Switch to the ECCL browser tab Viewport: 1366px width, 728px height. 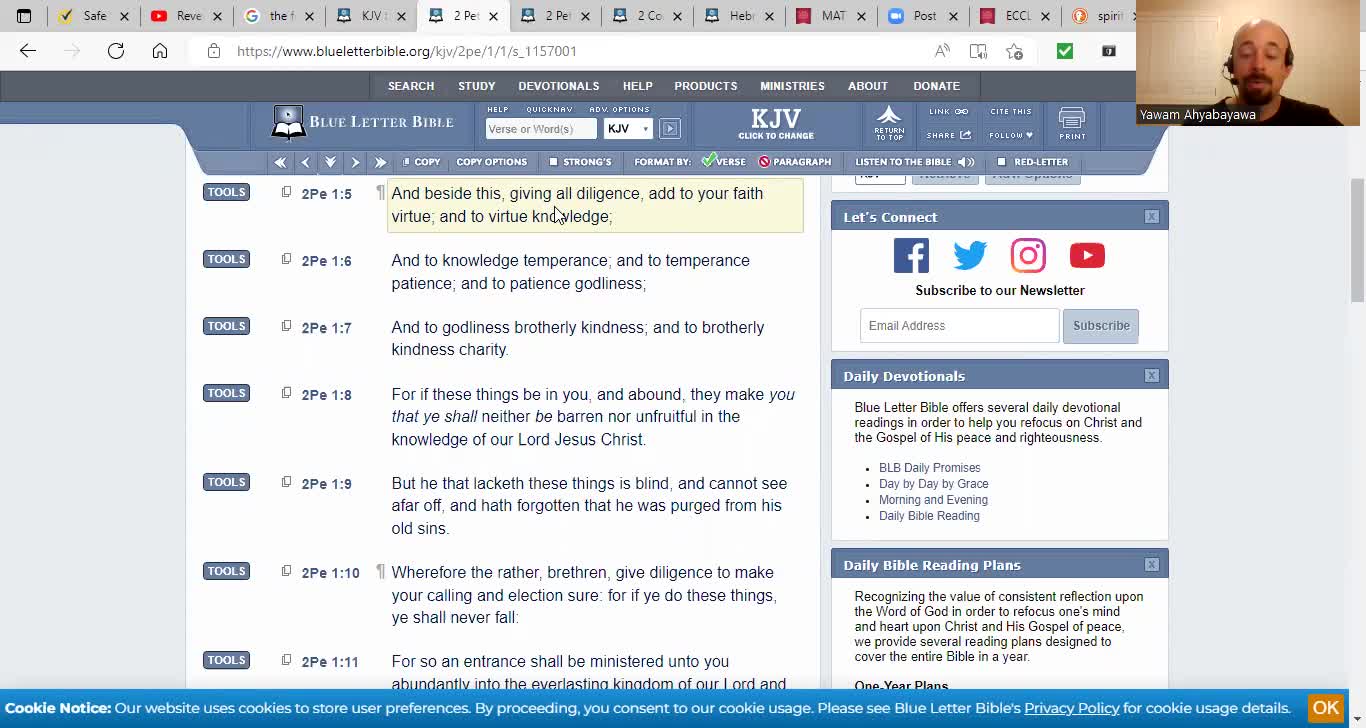[1016, 16]
